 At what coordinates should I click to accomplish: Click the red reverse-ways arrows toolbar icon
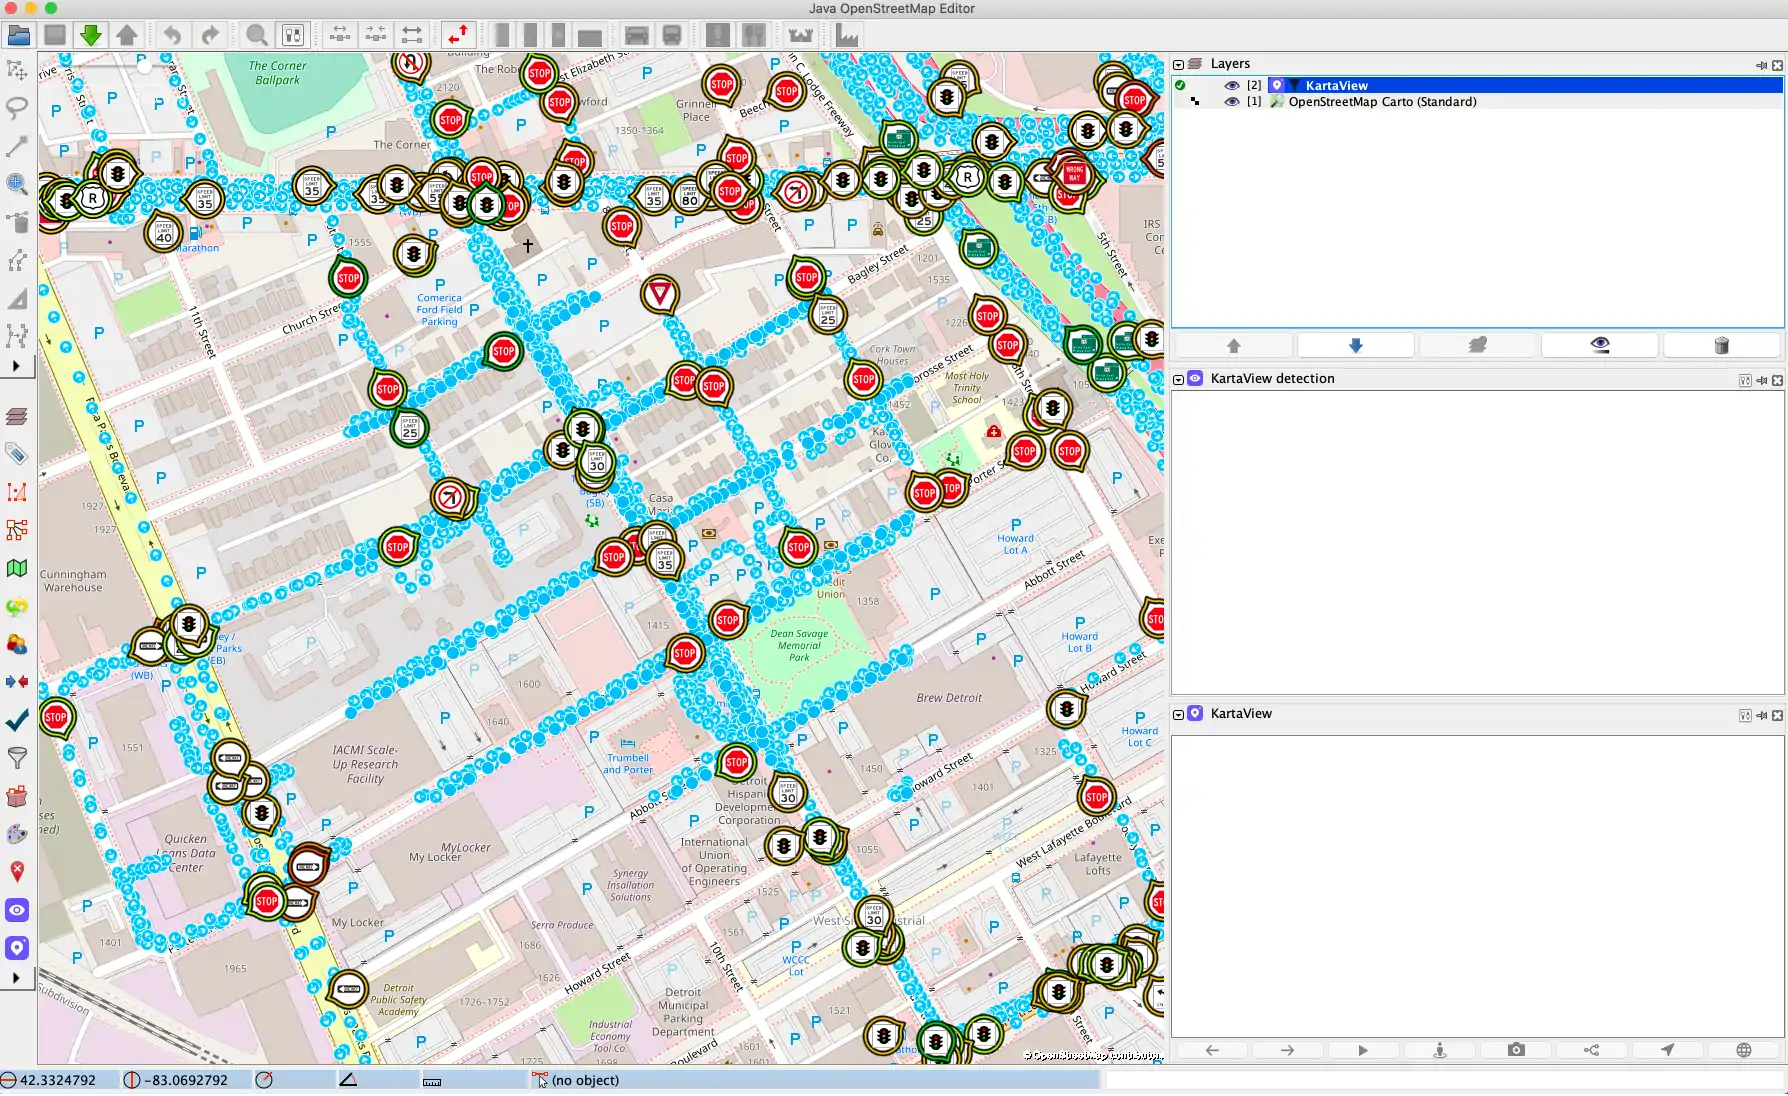pos(458,36)
